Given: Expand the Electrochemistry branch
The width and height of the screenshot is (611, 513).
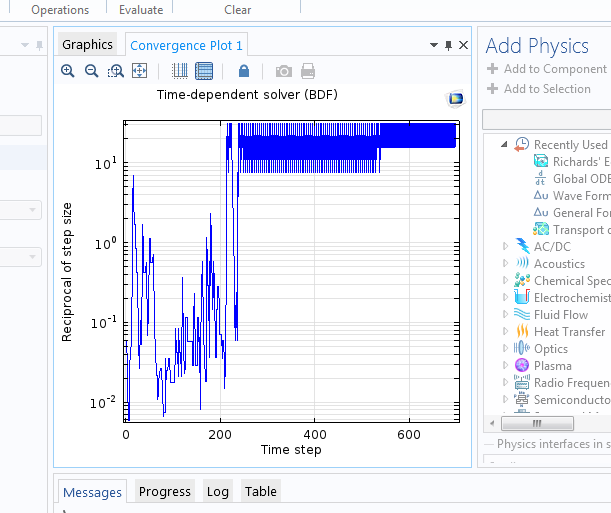Looking at the screenshot, I should coord(505,298).
